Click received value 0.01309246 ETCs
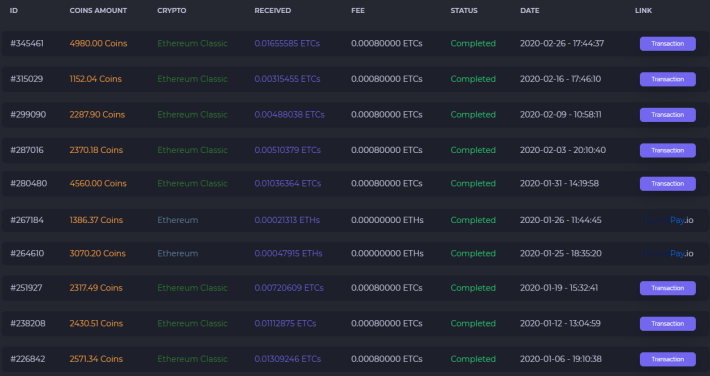The image size is (710, 376). (x=288, y=359)
